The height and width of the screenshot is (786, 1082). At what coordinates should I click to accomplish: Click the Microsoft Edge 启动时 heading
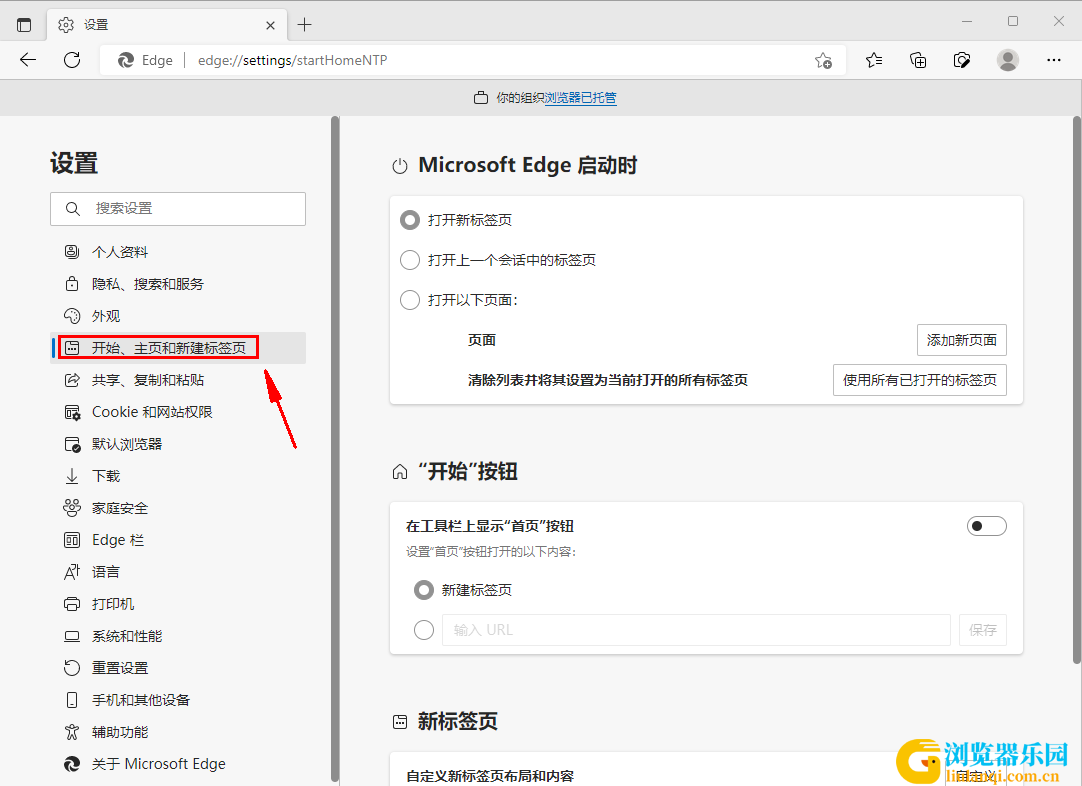coord(528,166)
